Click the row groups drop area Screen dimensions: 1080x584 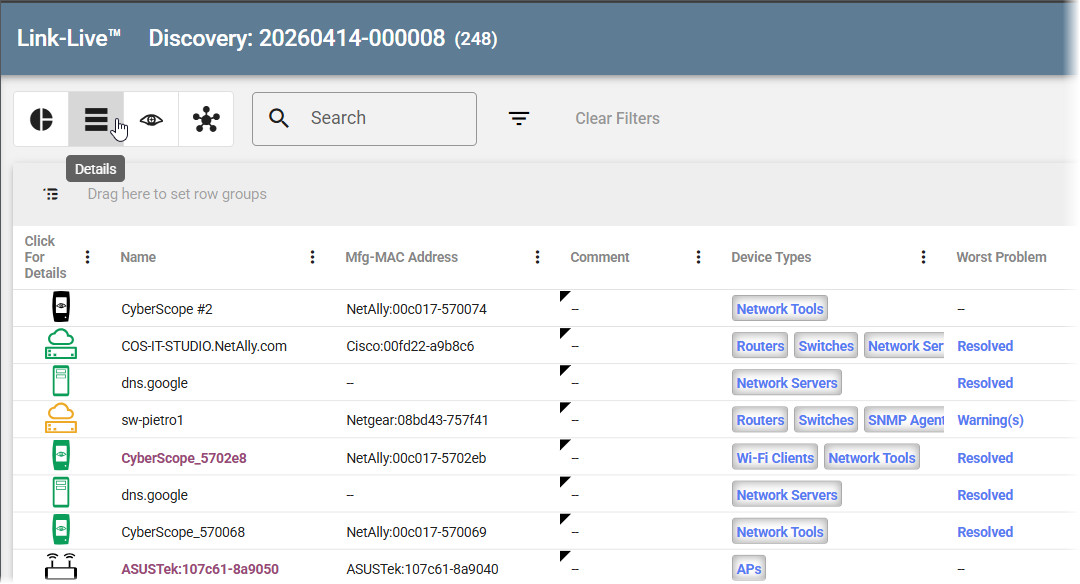point(176,194)
